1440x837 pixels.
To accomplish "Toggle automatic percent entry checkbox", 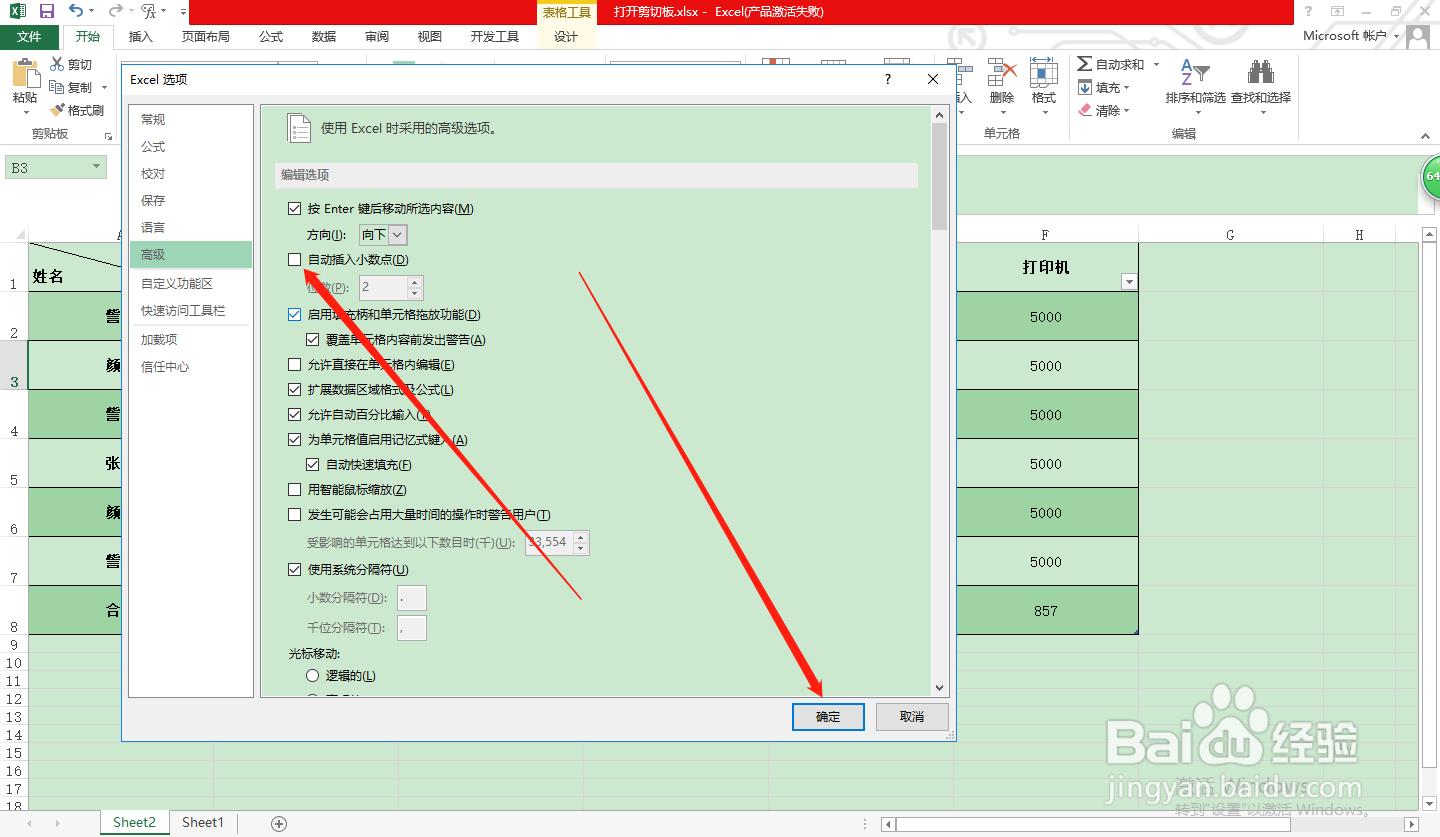I will 294,415.
